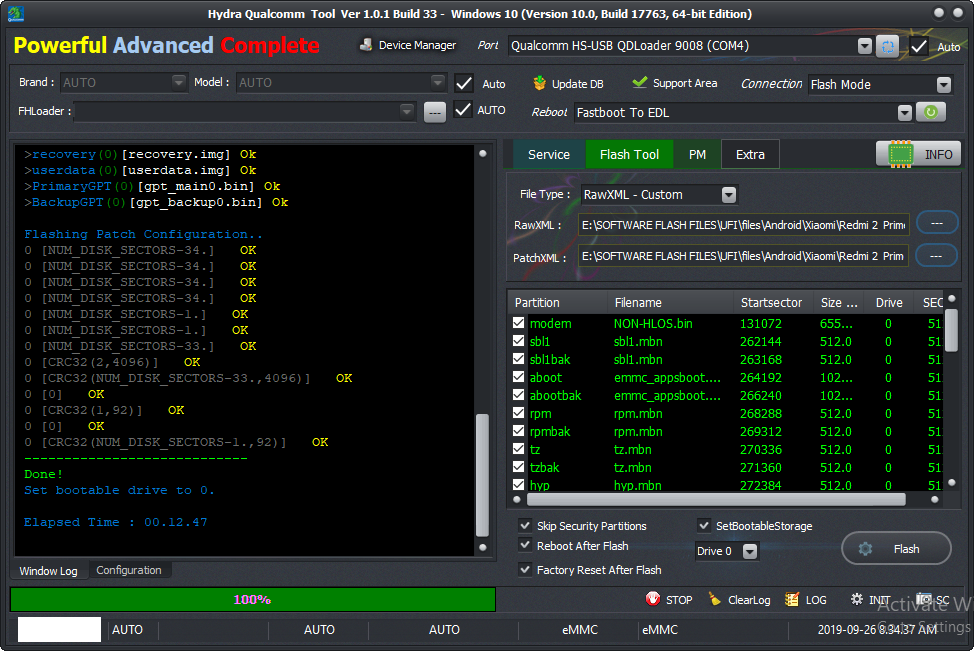Select the NON-HLOS.bin filename
The image size is (974, 651).
coord(653,323)
